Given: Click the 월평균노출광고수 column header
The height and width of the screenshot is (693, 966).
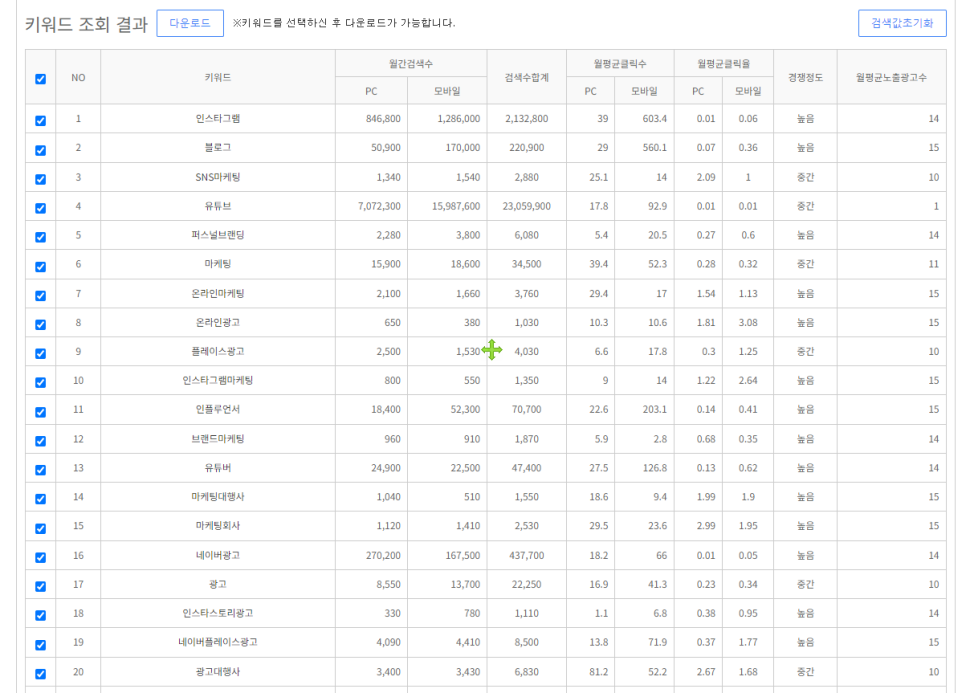Looking at the screenshot, I should [891, 78].
